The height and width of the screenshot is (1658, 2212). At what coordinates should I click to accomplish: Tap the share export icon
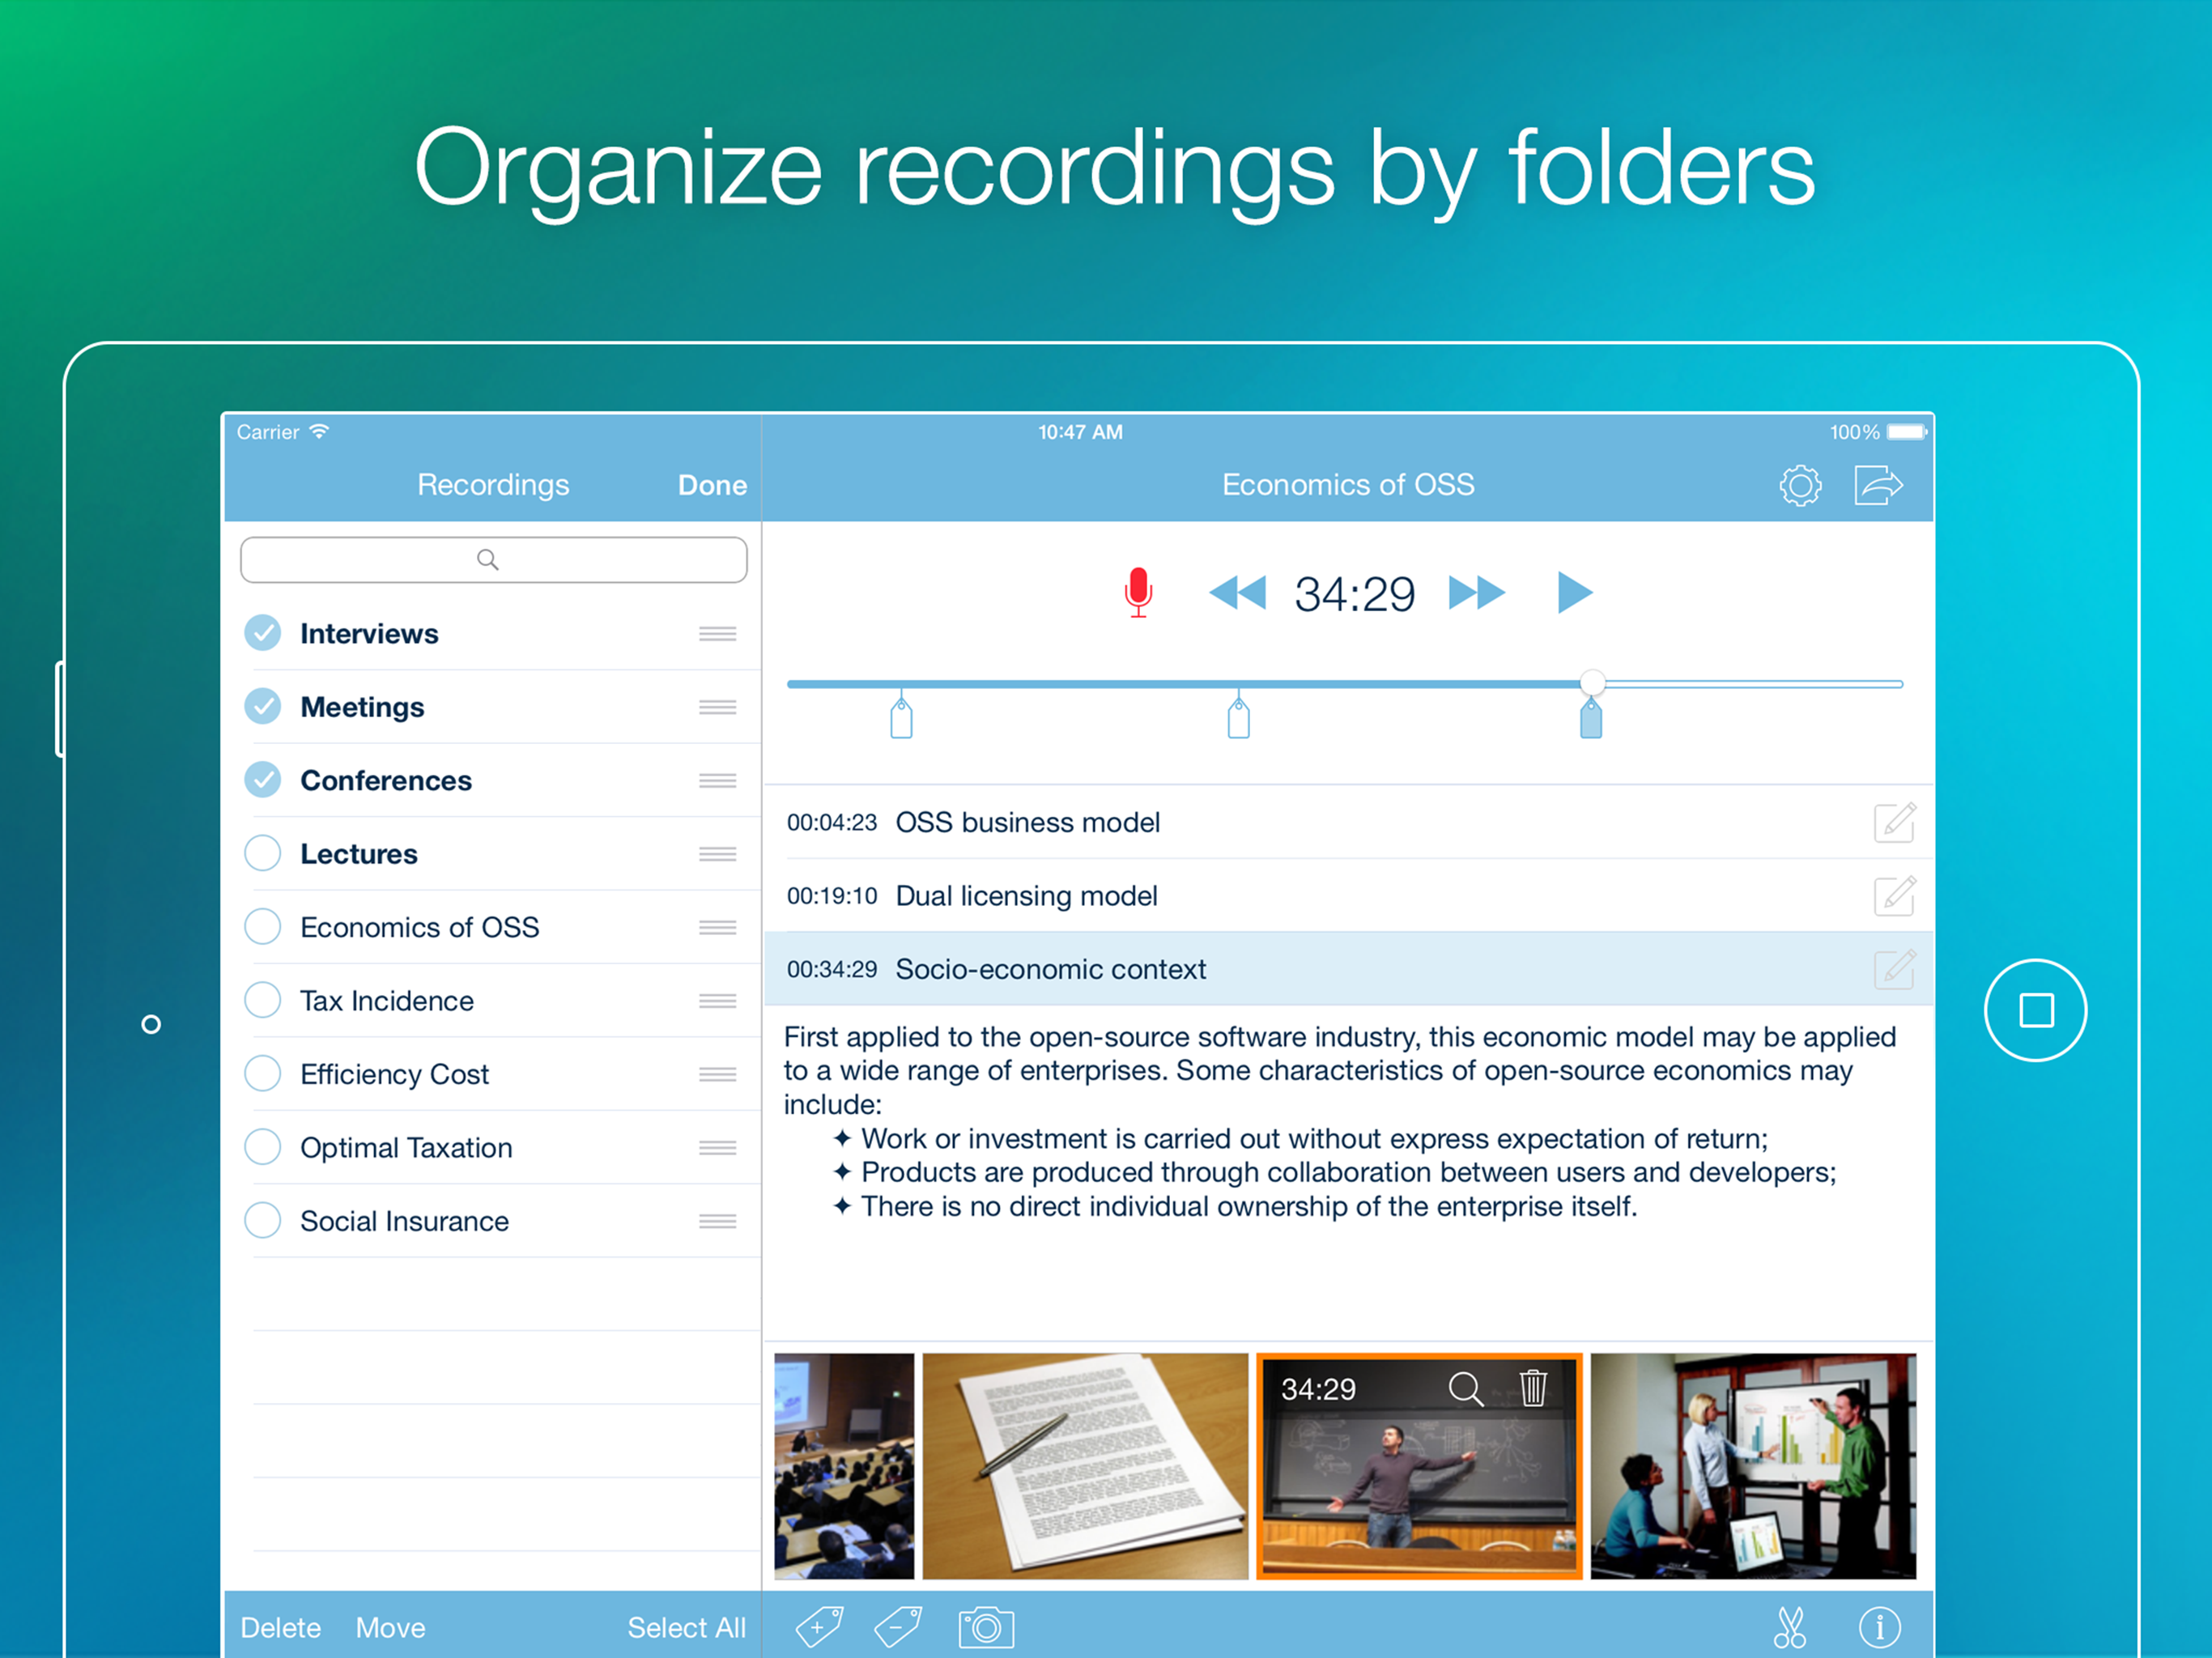tap(1877, 486)
